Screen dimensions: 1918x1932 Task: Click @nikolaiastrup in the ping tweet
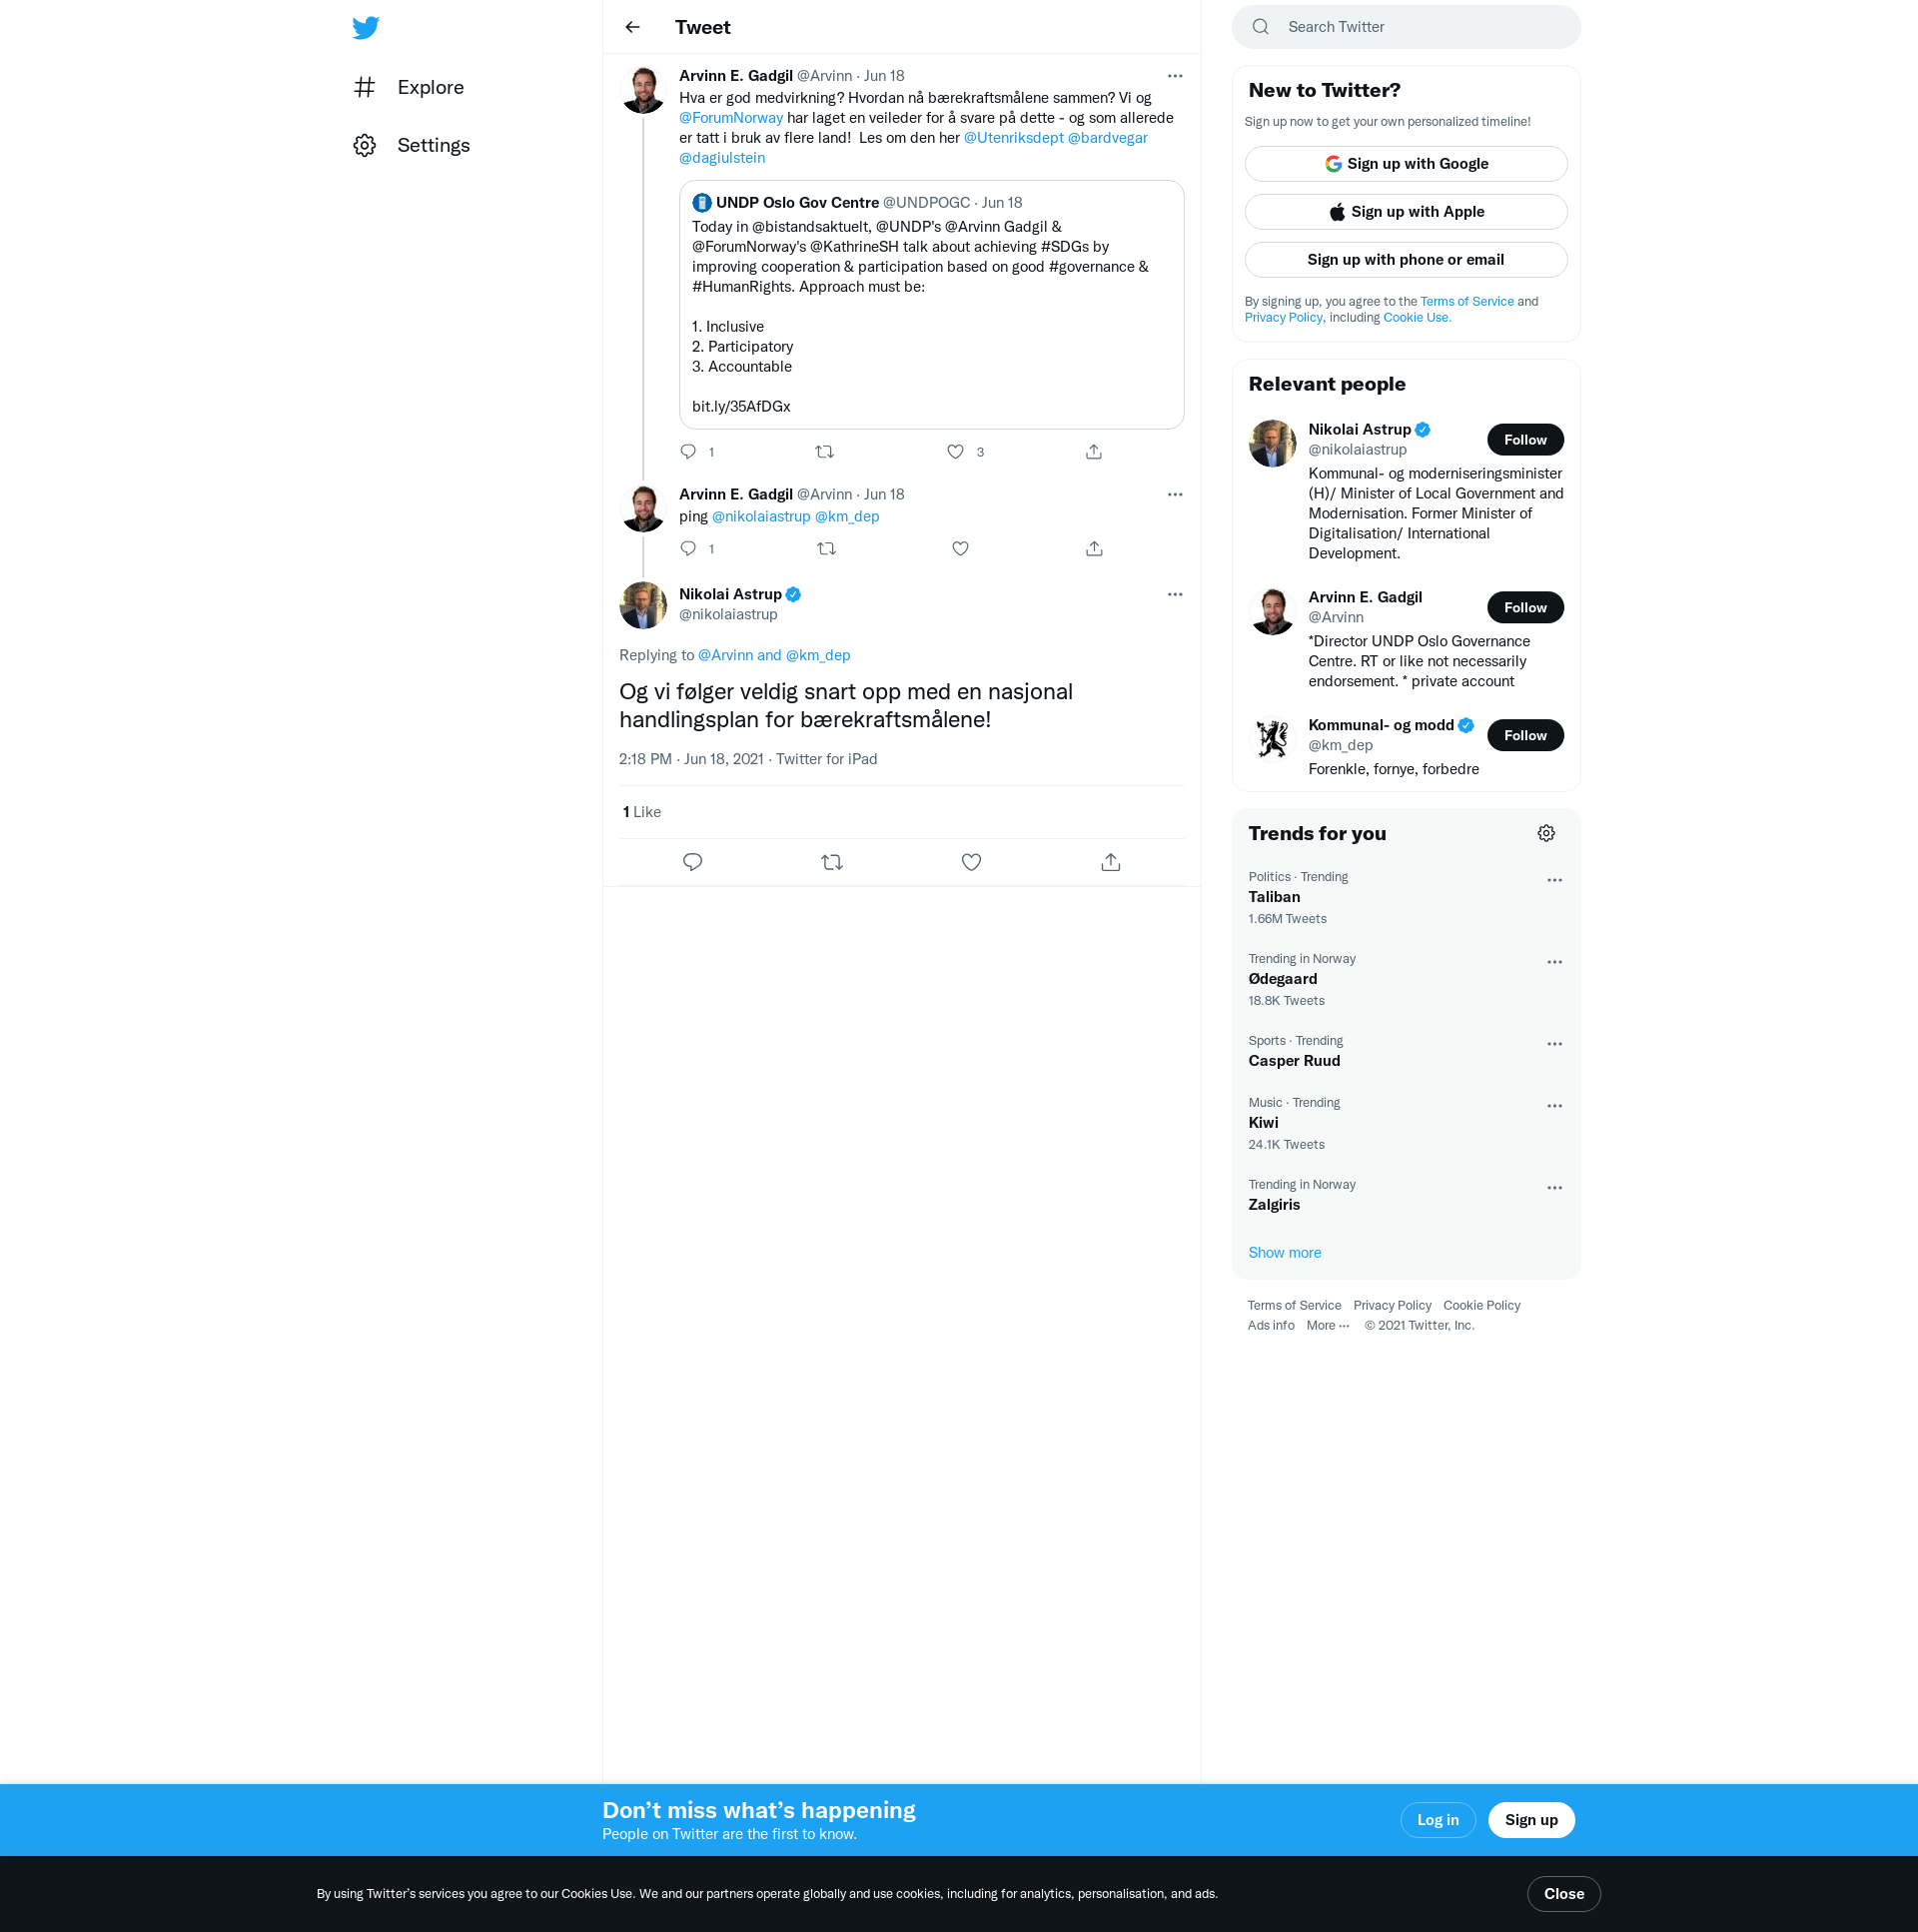pyautogui.click(x=761, y=517)
